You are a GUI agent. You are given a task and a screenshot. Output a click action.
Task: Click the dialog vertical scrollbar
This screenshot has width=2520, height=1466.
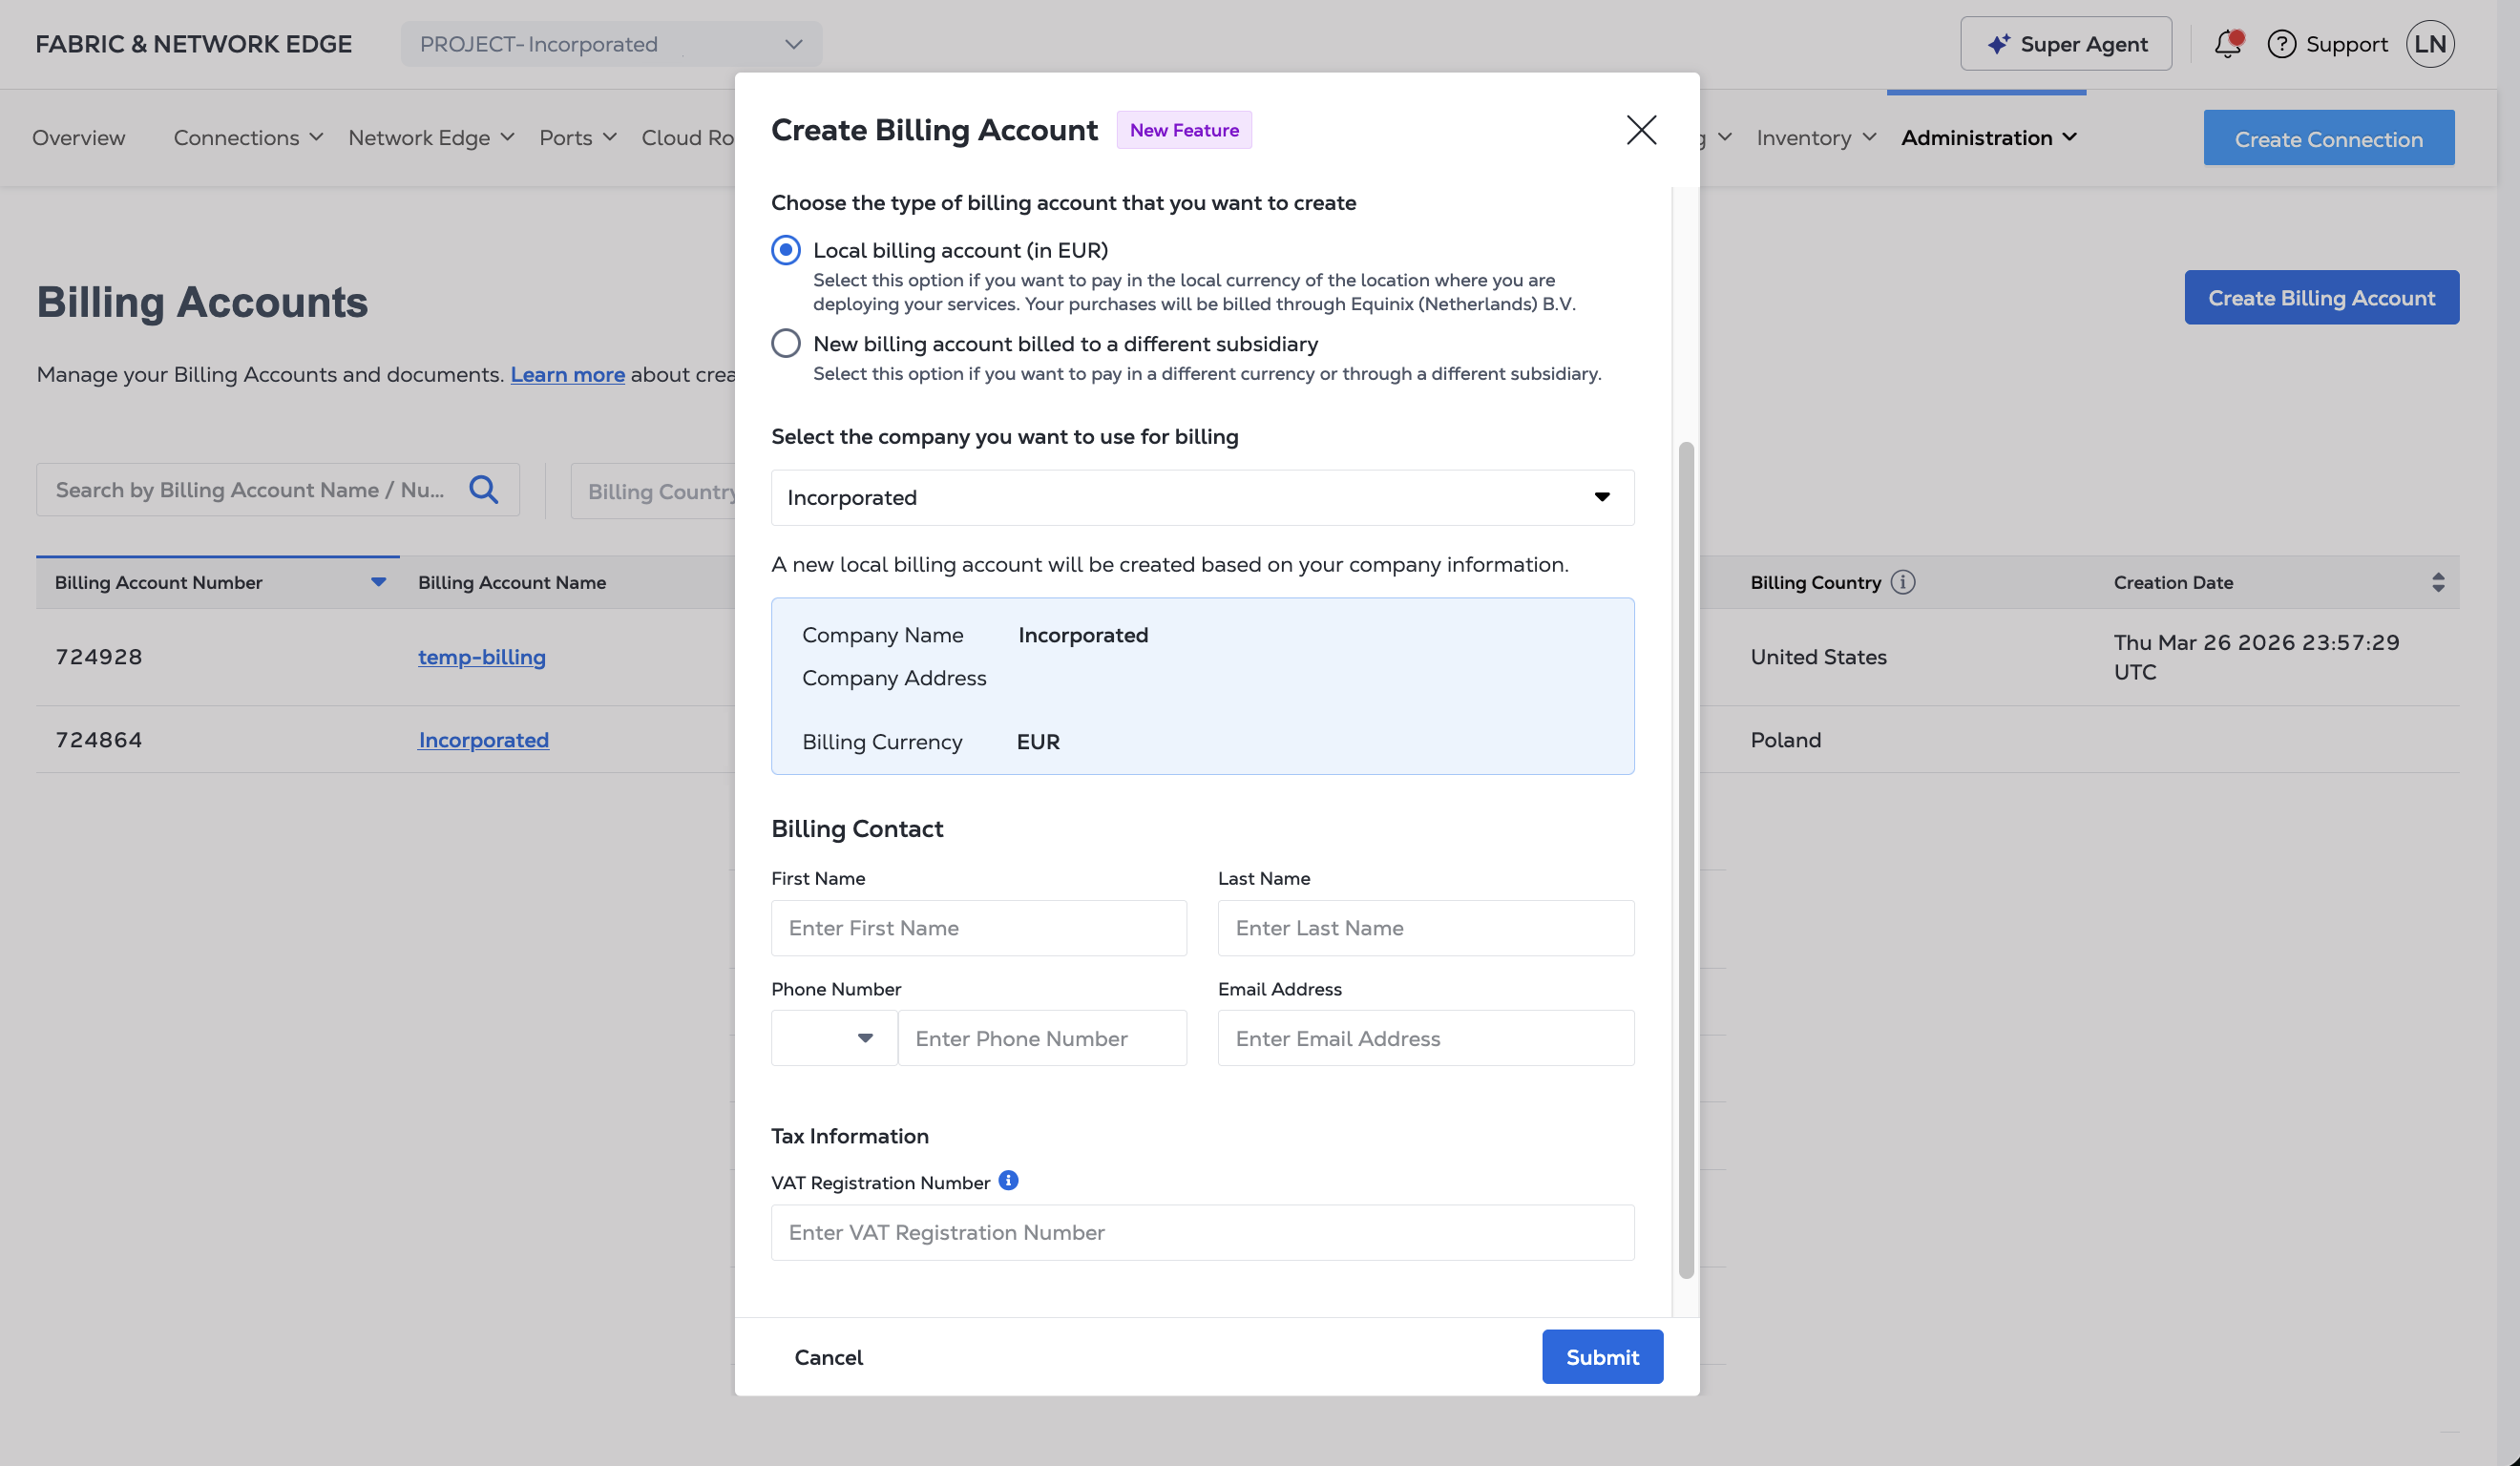coord(1686,860)
